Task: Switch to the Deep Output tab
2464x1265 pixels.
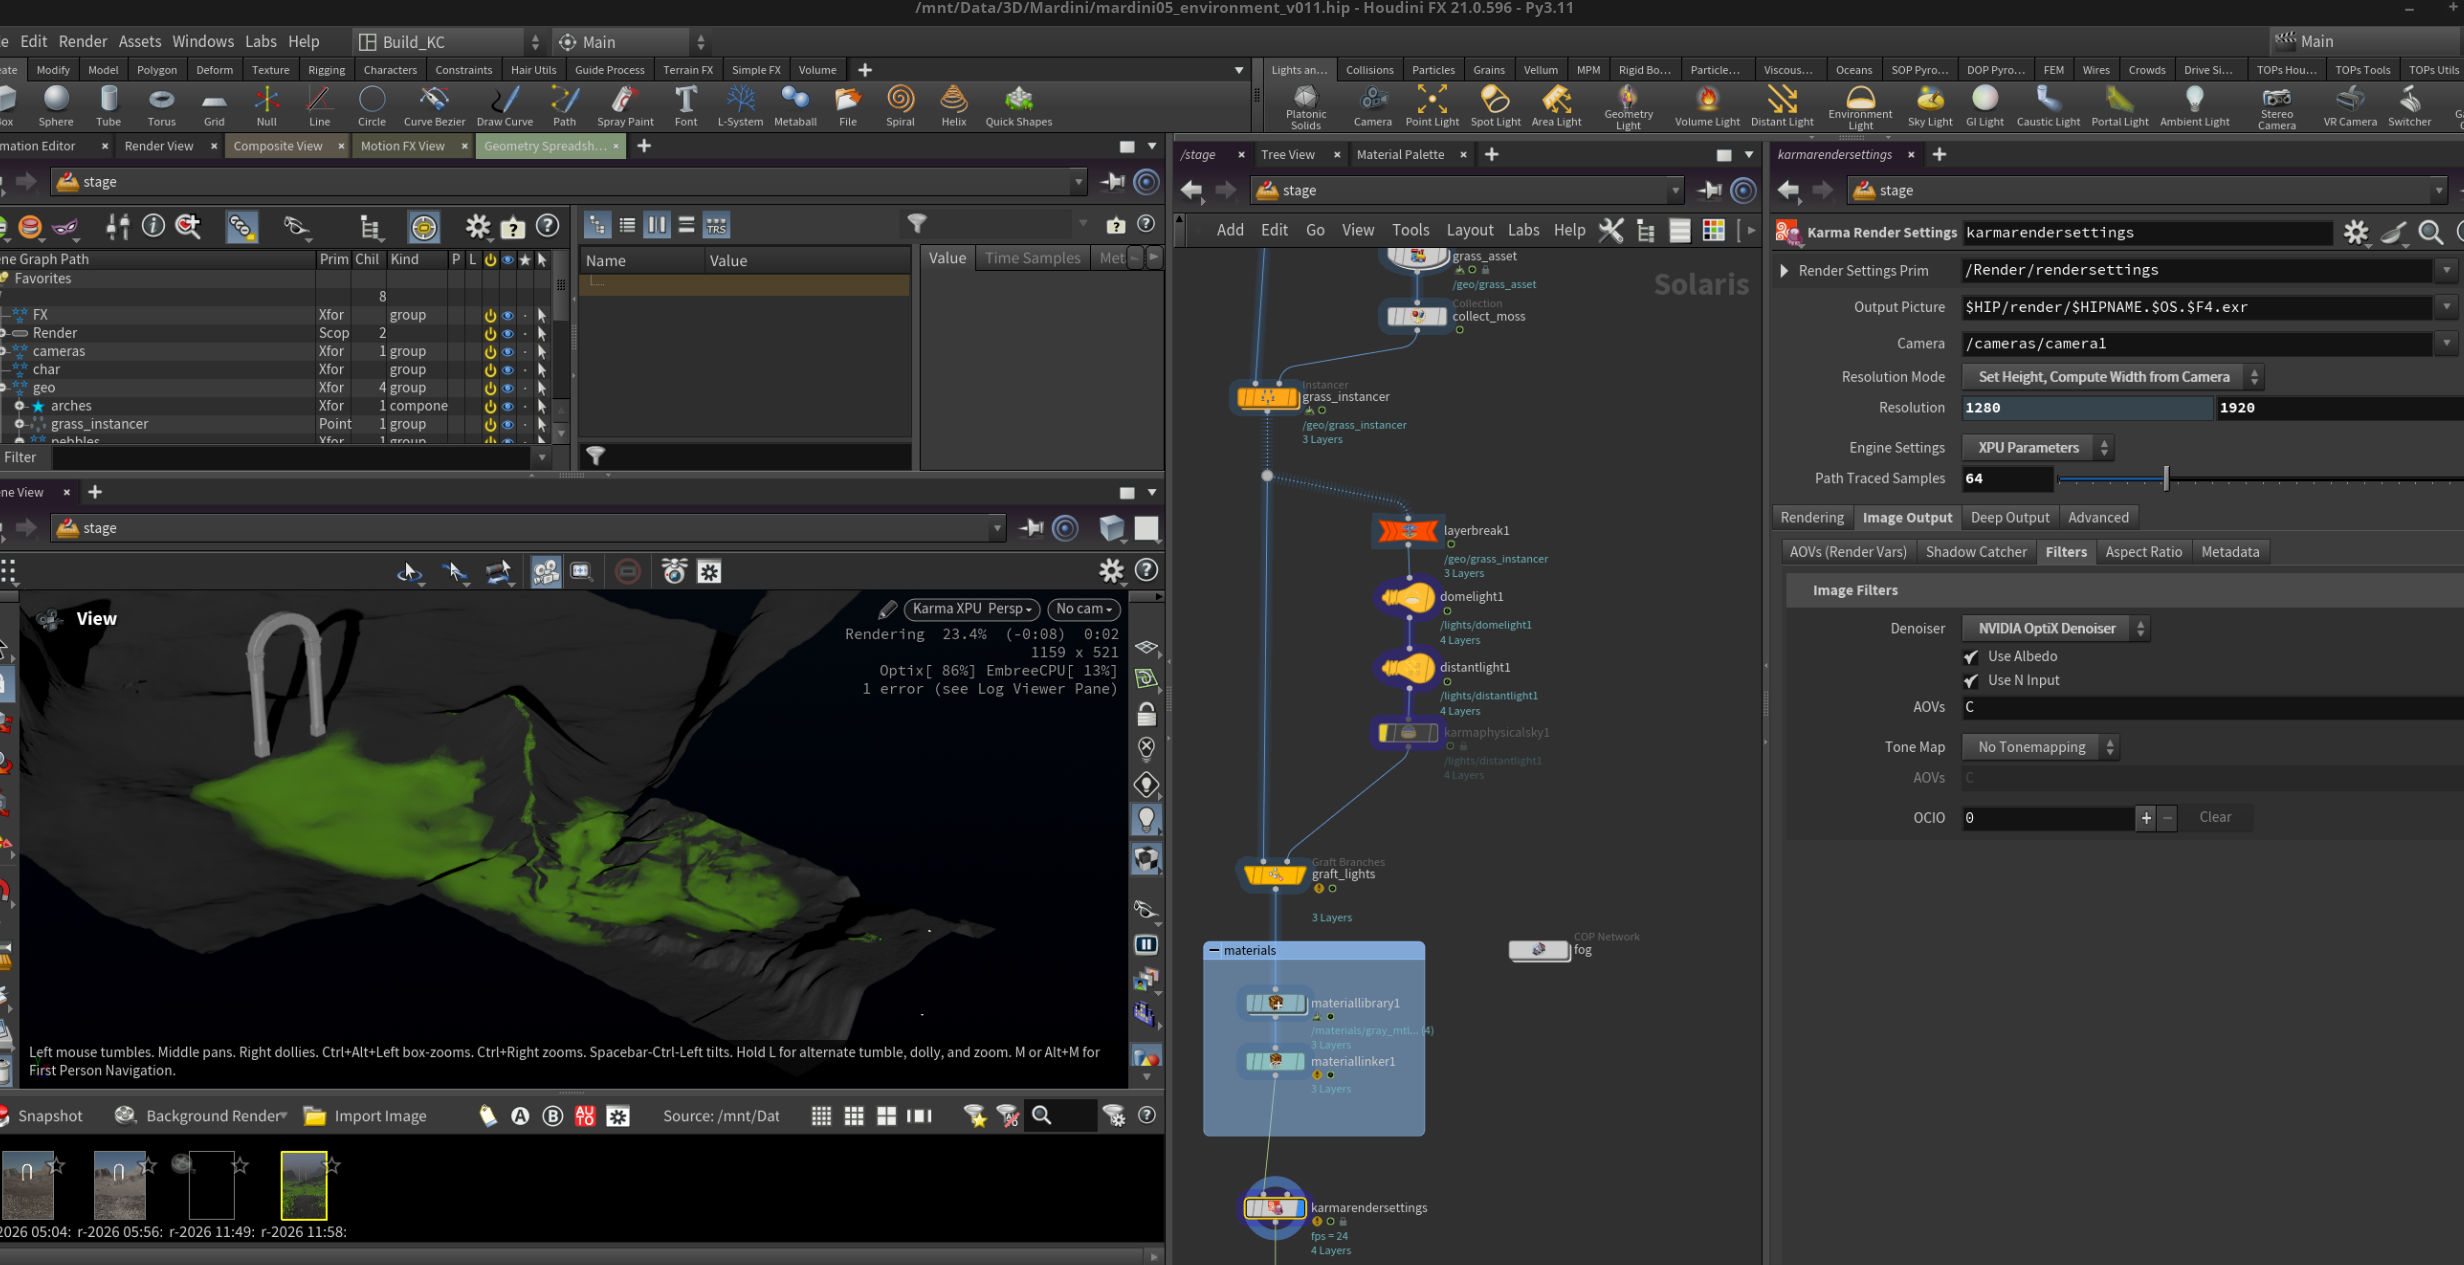Action: coord(2009,517)
